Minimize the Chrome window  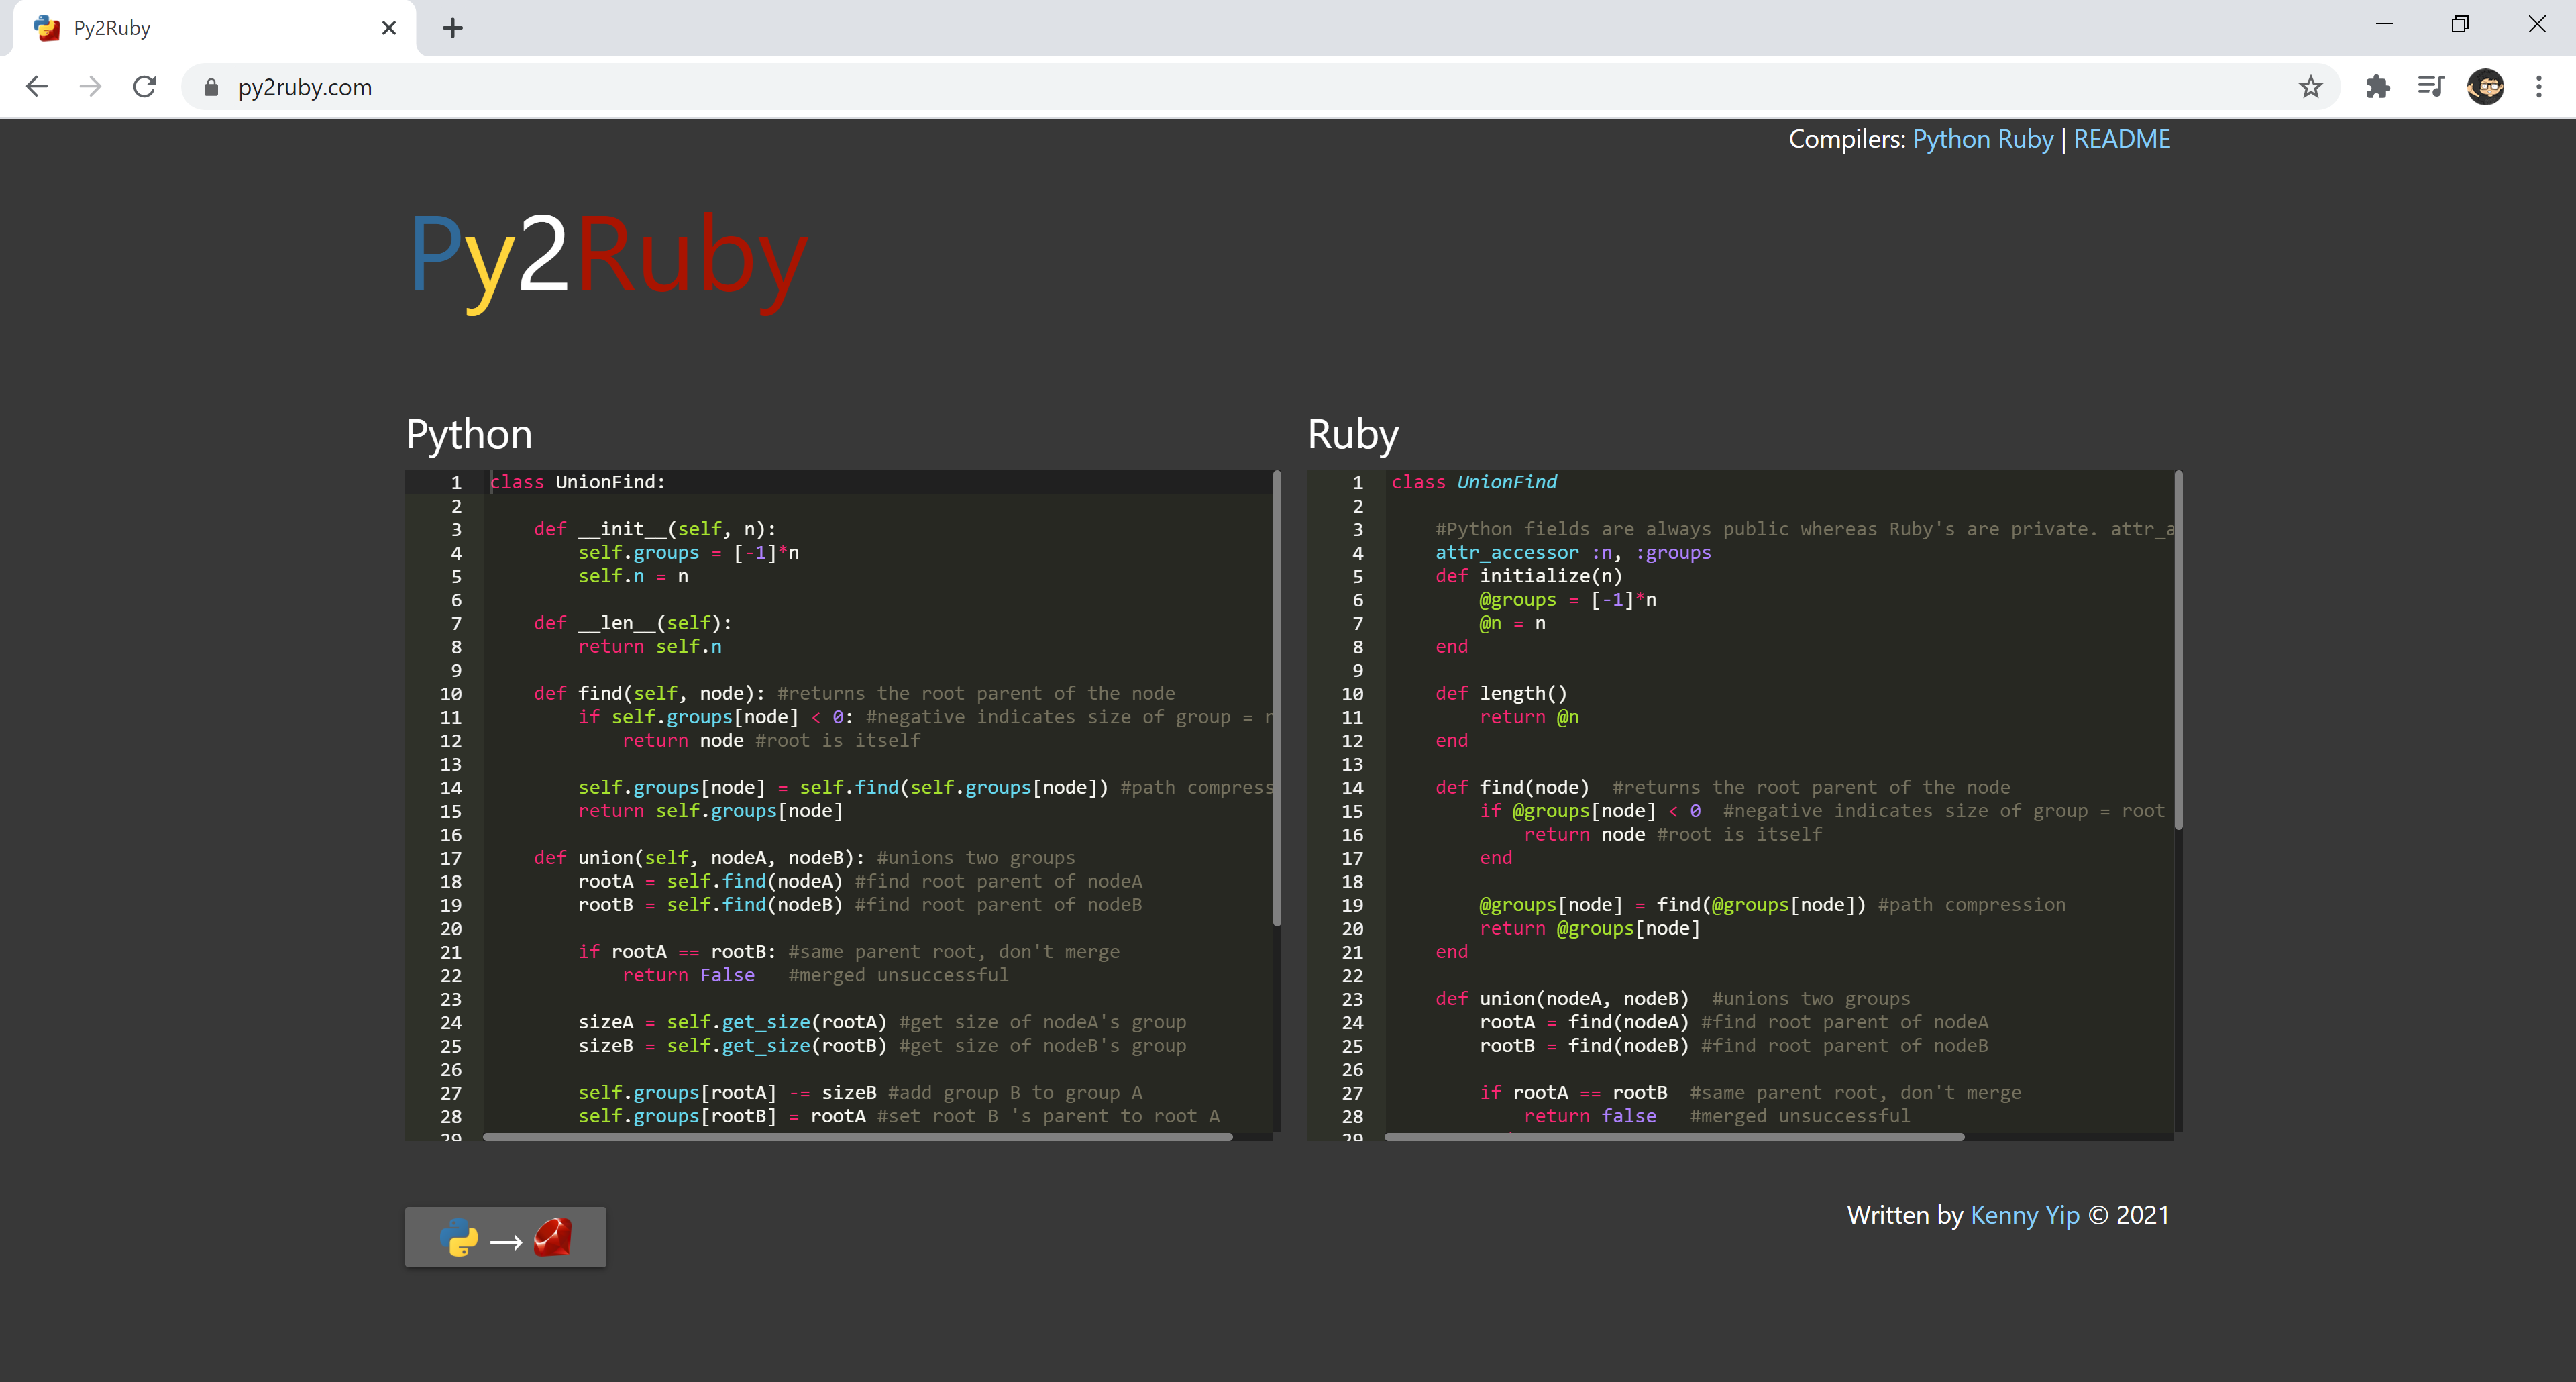point(2384,24)
